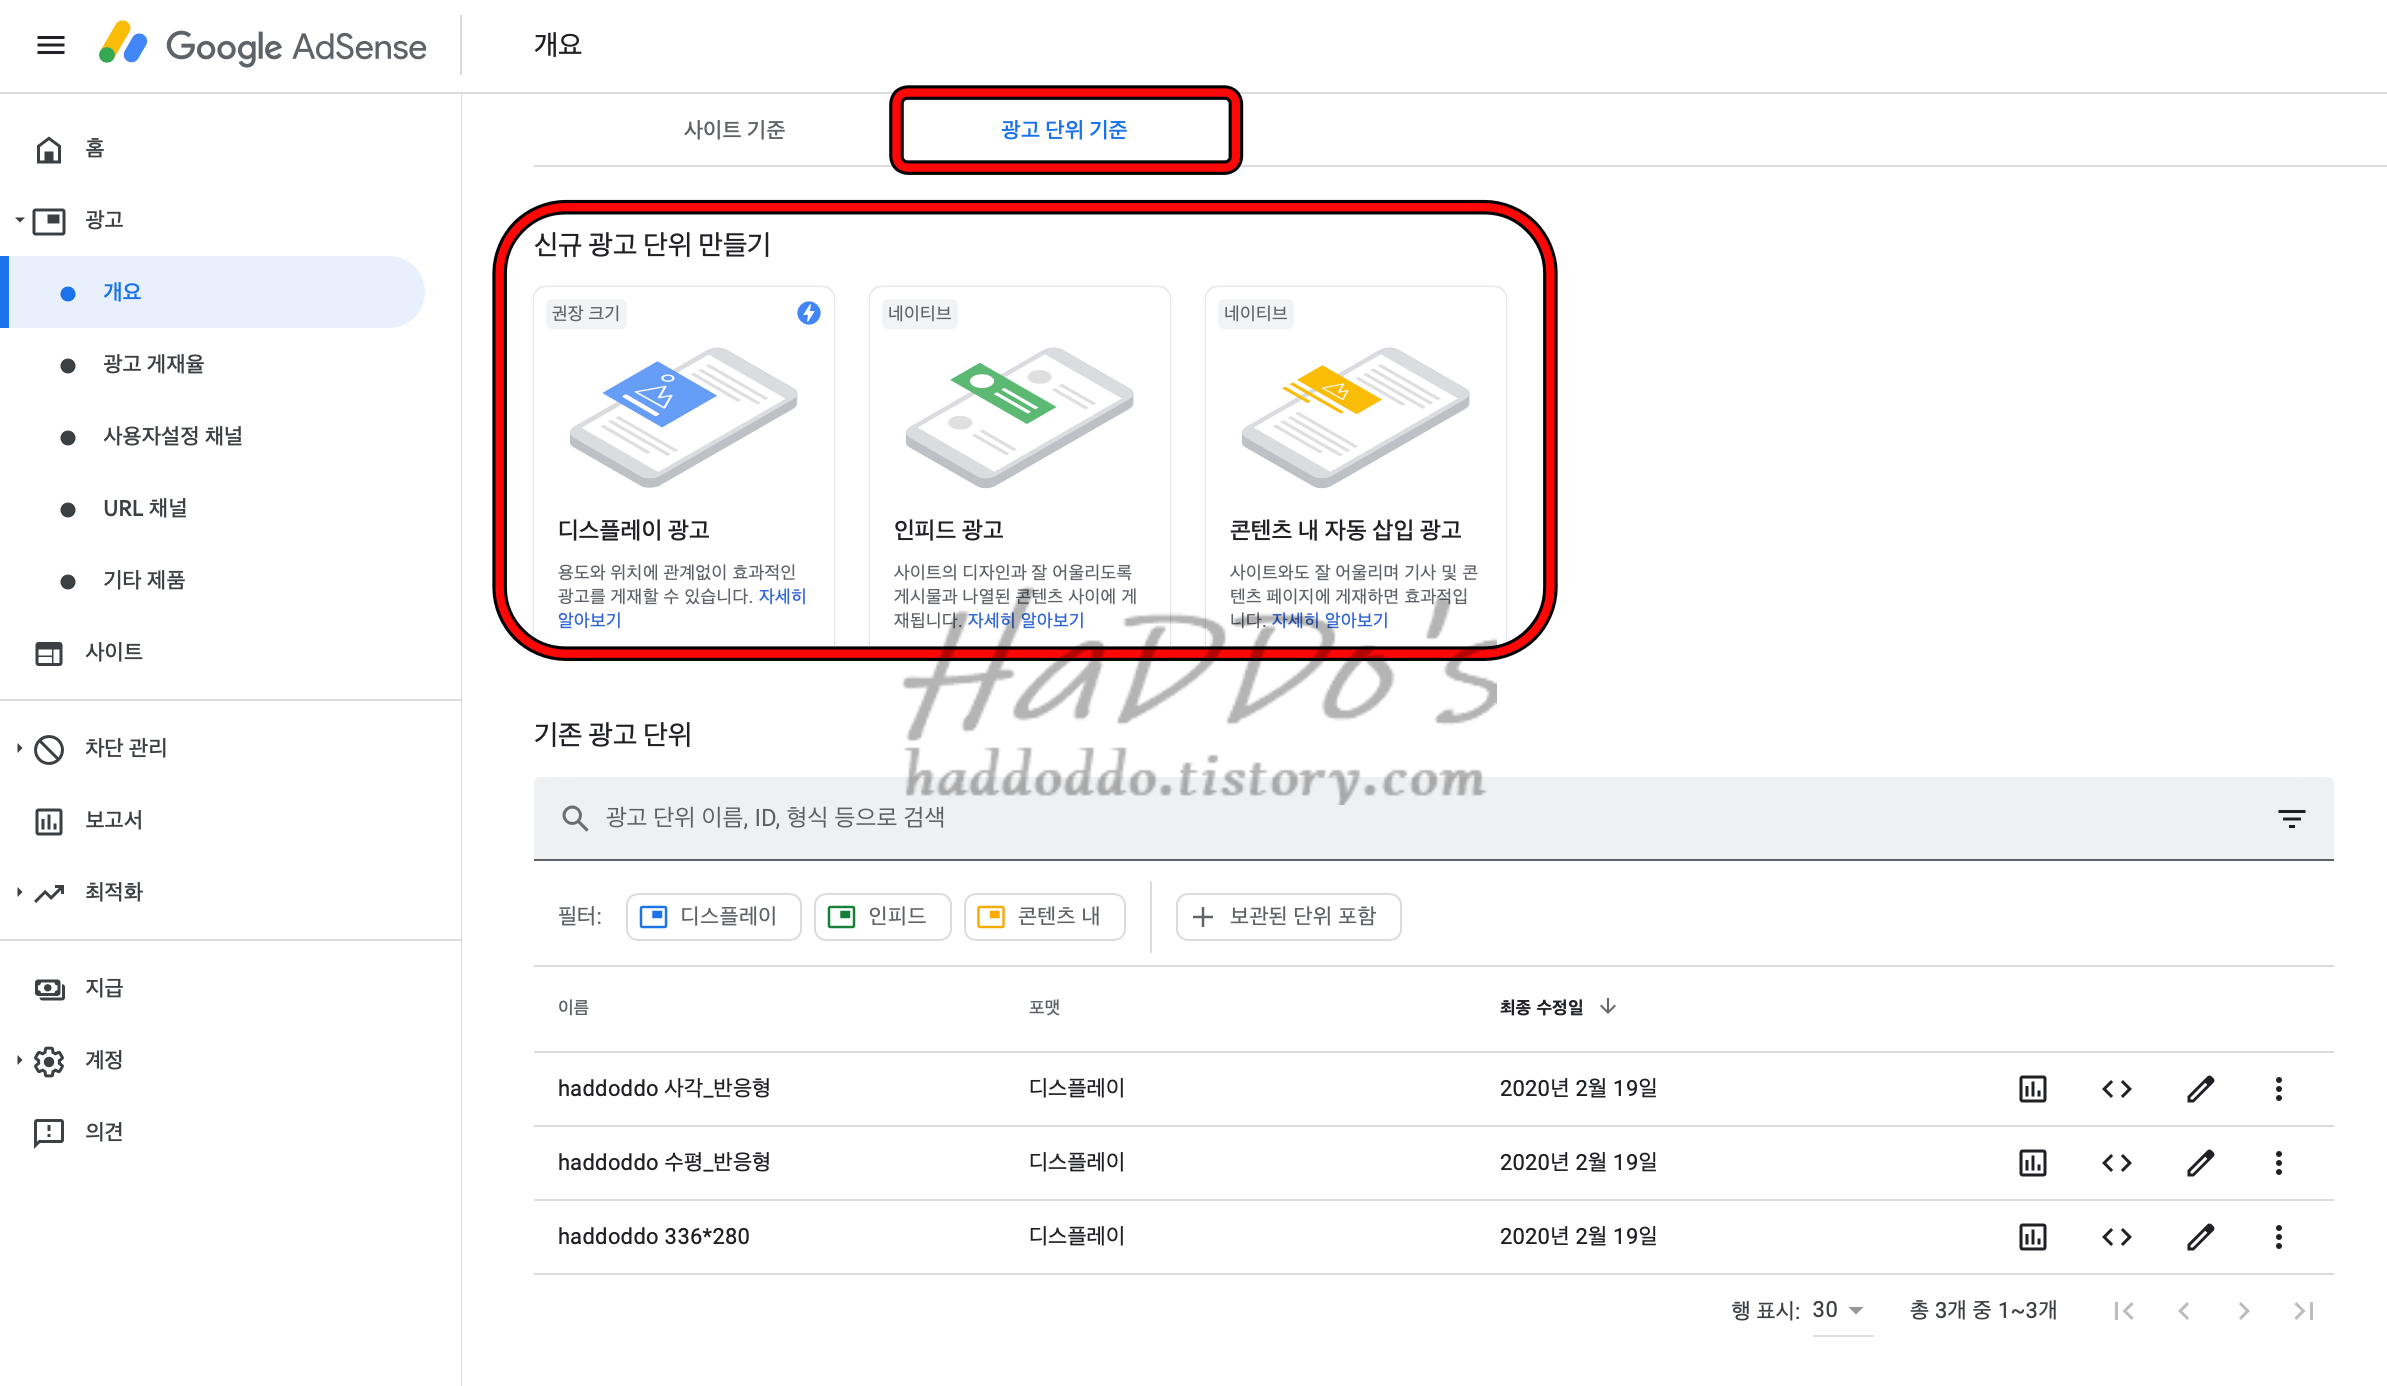View report for haddoddo 336*280
2387x1386 pixels.
(x=2033, y=1237)
